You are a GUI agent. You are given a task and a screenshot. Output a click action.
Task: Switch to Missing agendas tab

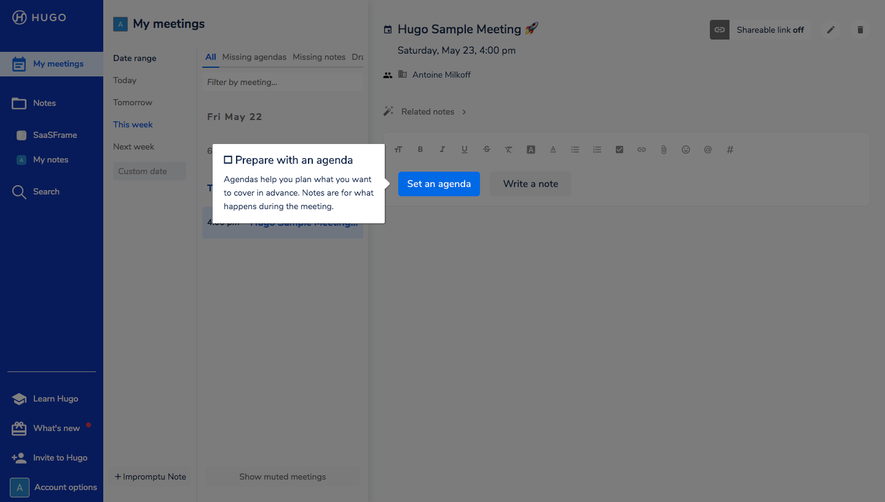tap(254, 57)
